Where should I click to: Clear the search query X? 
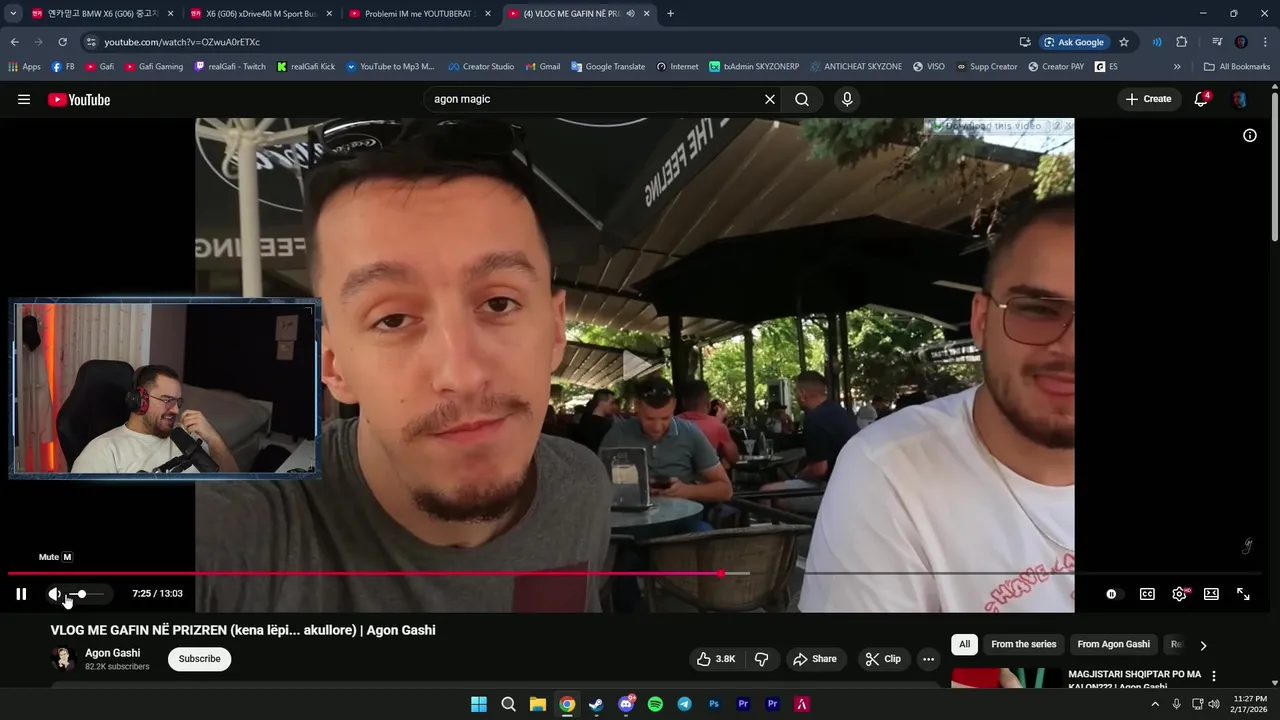pos(770,99)
